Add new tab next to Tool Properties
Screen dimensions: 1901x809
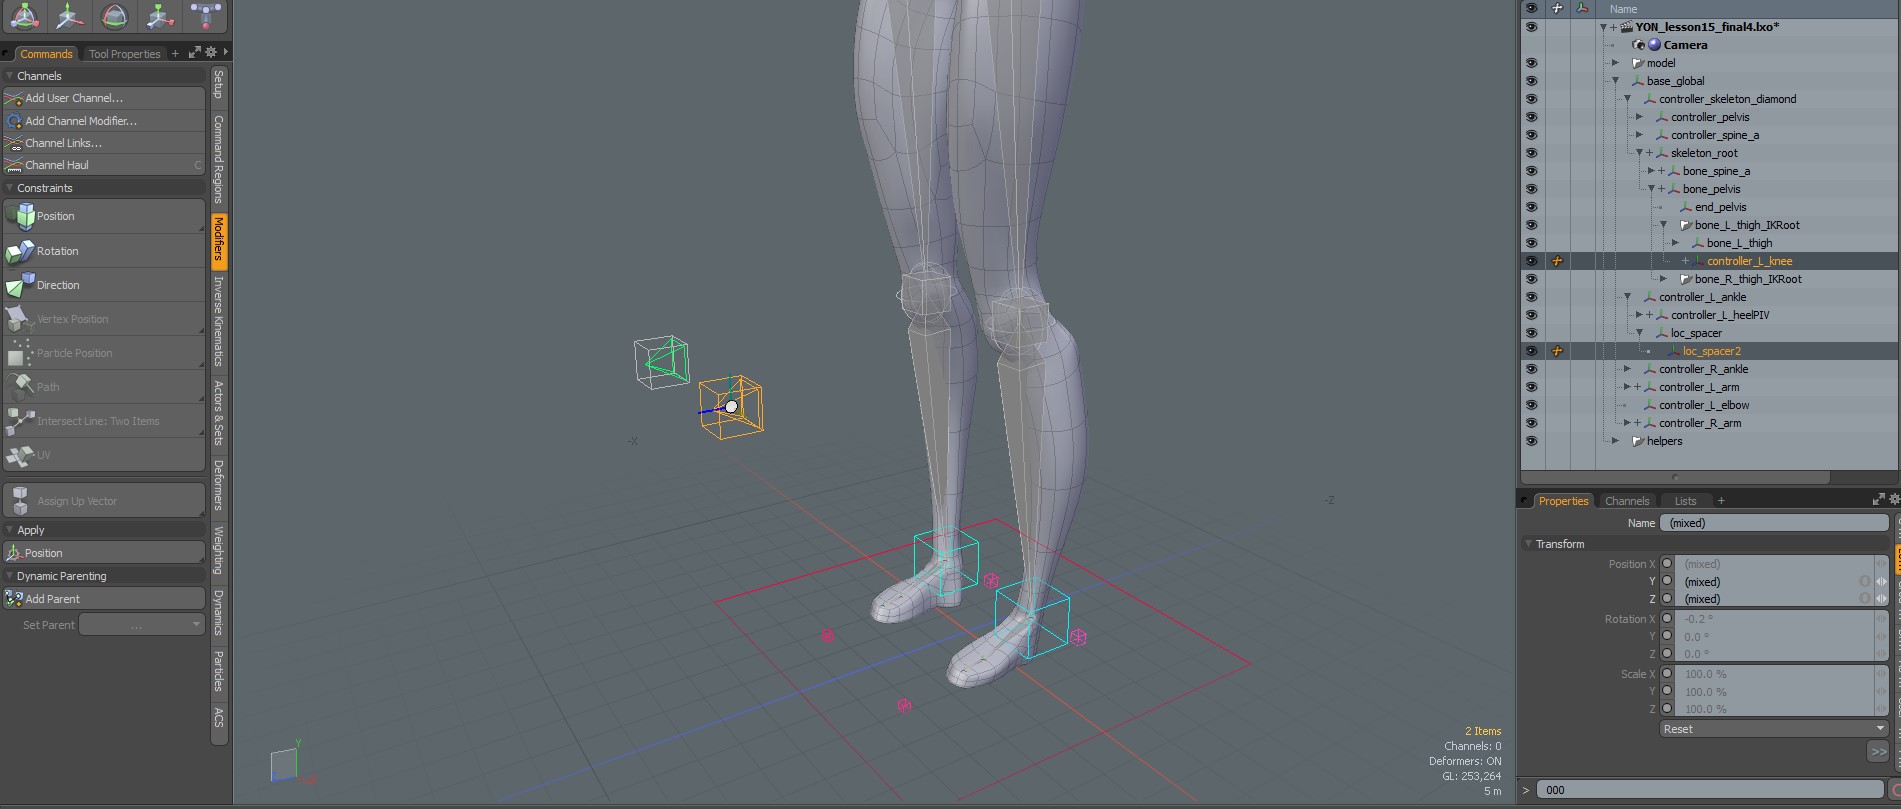pos(175,53)
